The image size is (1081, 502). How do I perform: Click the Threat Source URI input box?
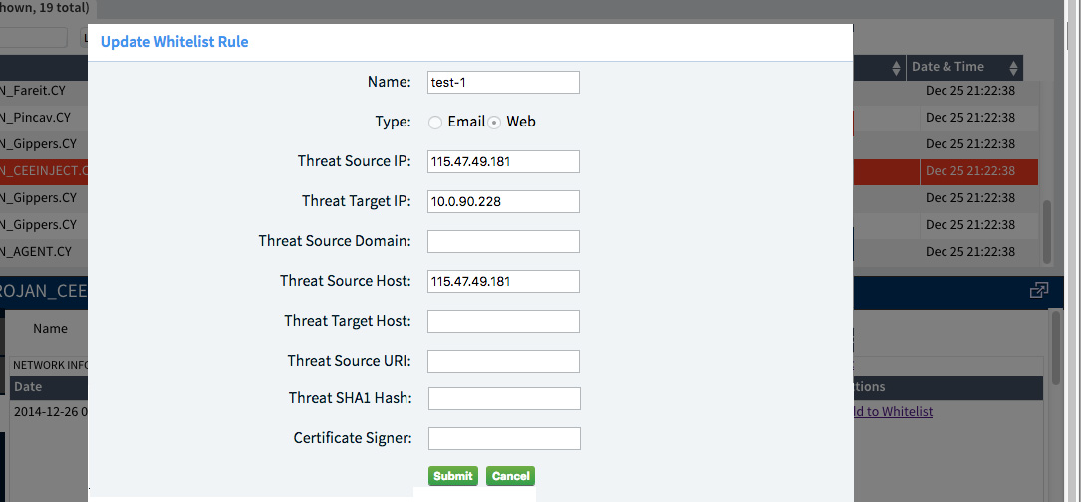(x=503, y=361)
